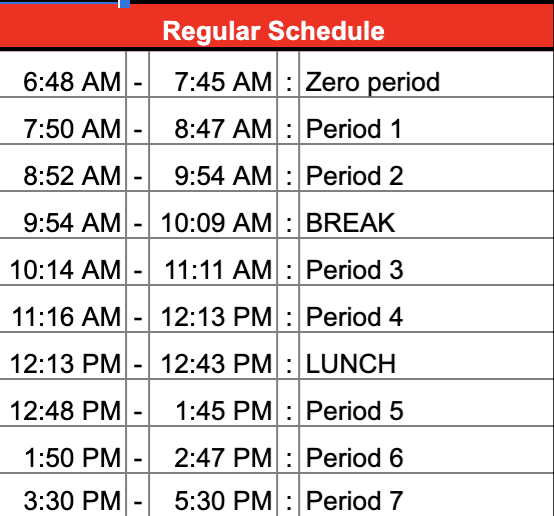Select the Period 4 cell
The image size is (554, 516).
coord(426,309)
